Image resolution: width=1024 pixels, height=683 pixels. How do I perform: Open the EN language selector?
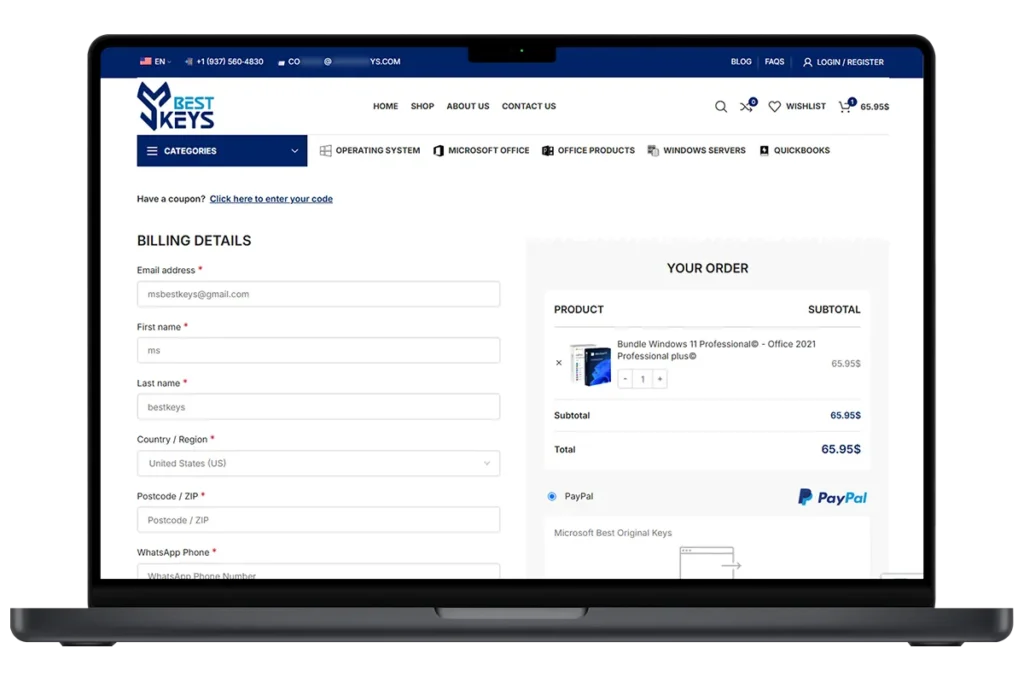(x=155, y=62)
